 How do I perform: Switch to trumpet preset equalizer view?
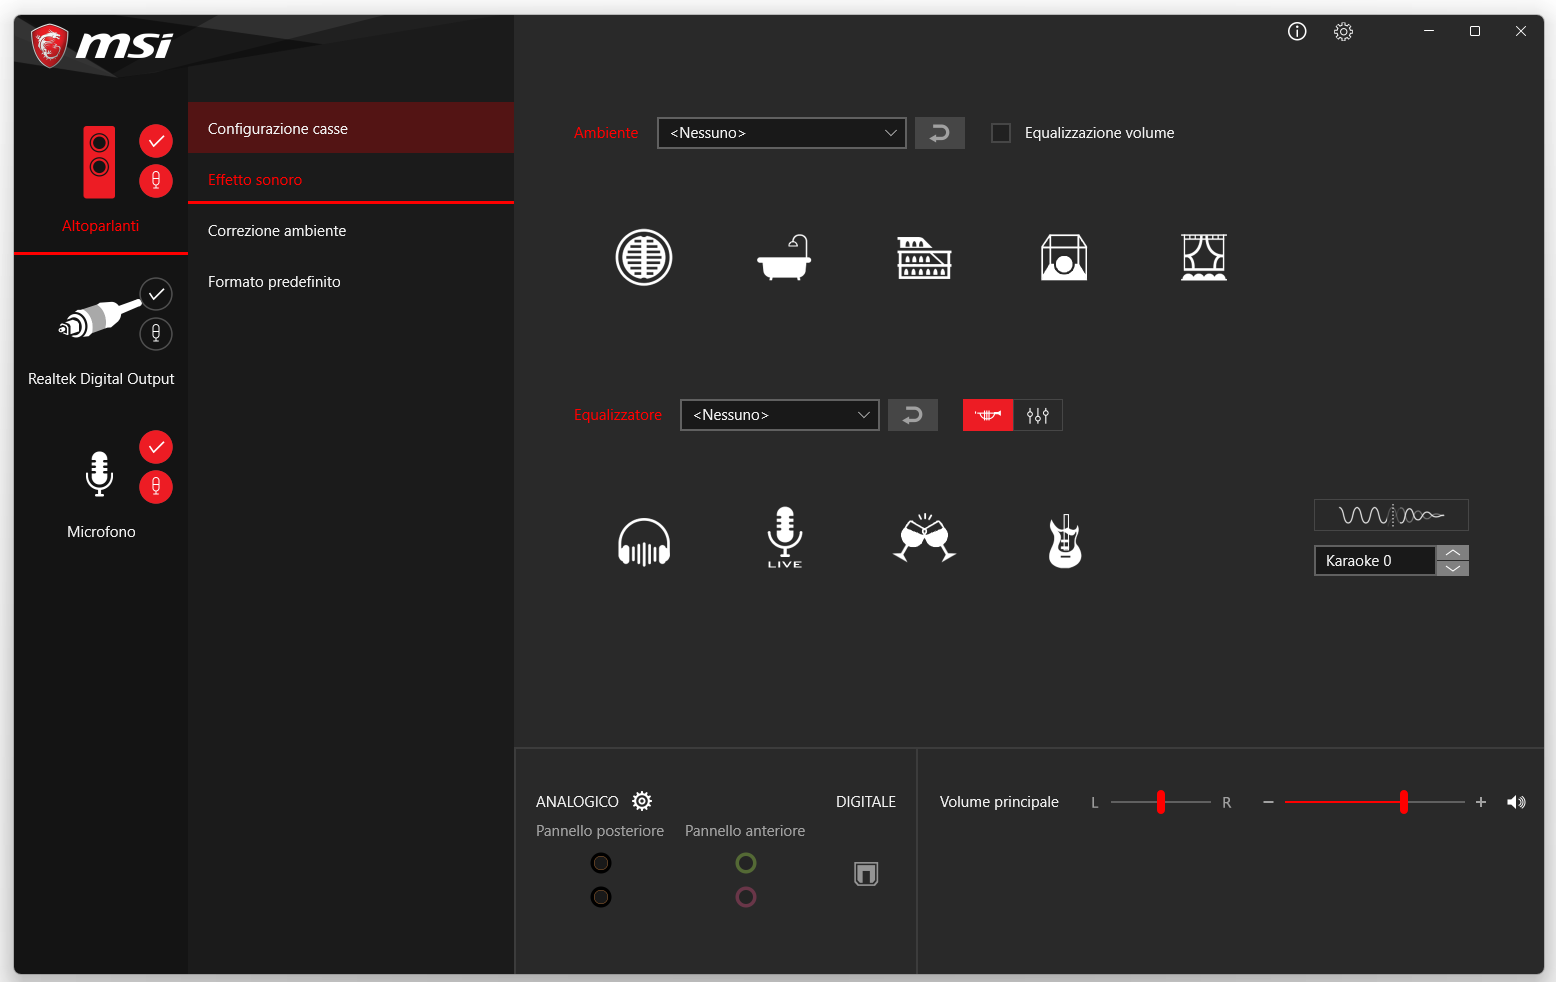(988, 415)
